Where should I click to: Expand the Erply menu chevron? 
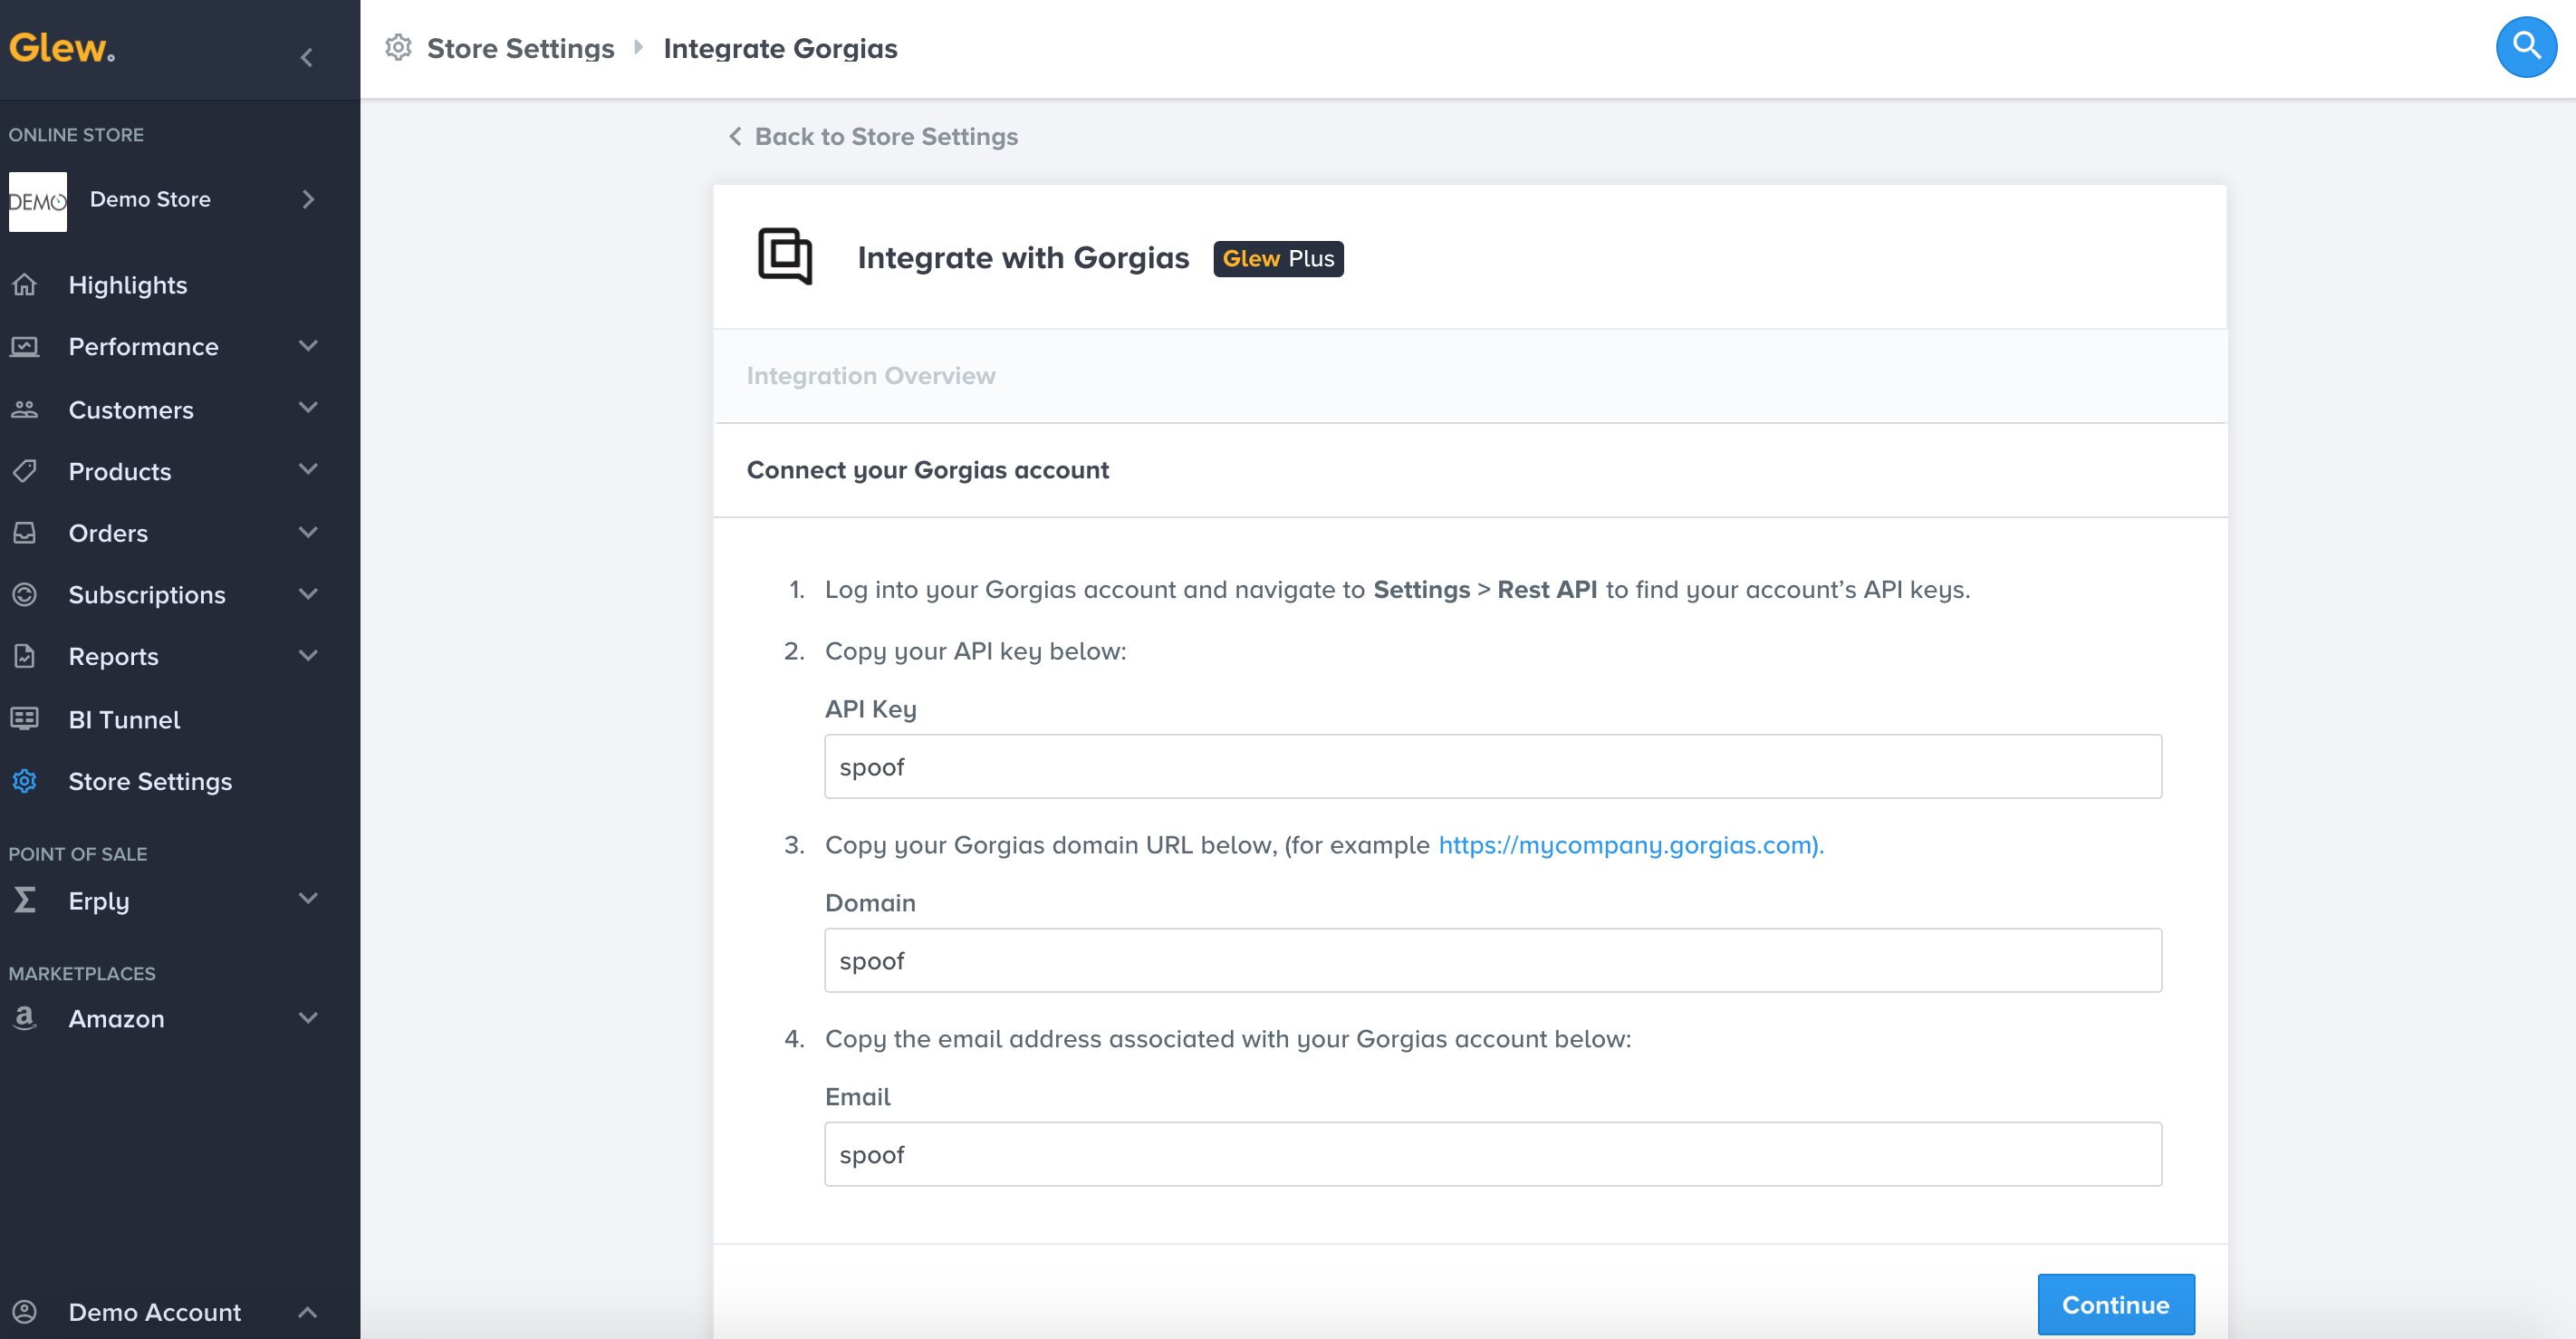click(308, 898)
